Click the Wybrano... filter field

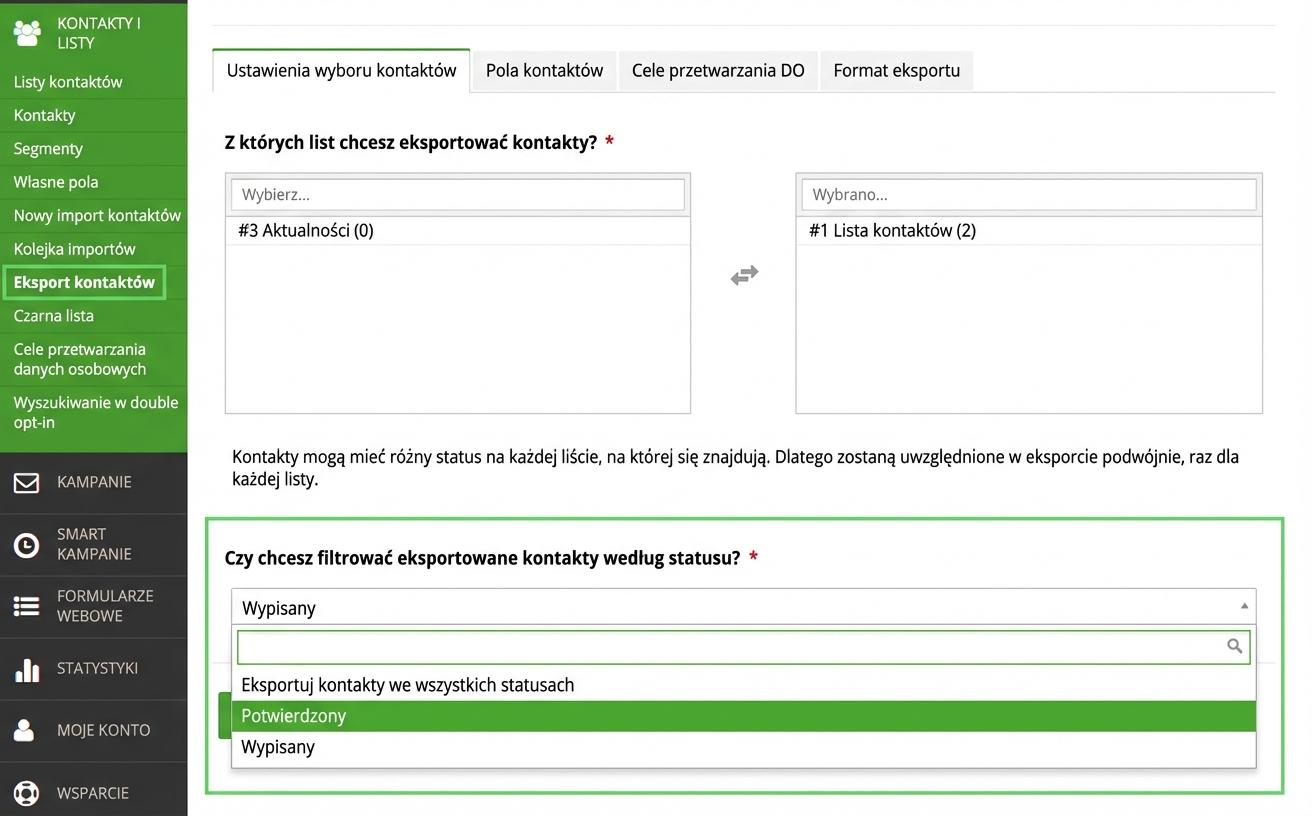1029,195
